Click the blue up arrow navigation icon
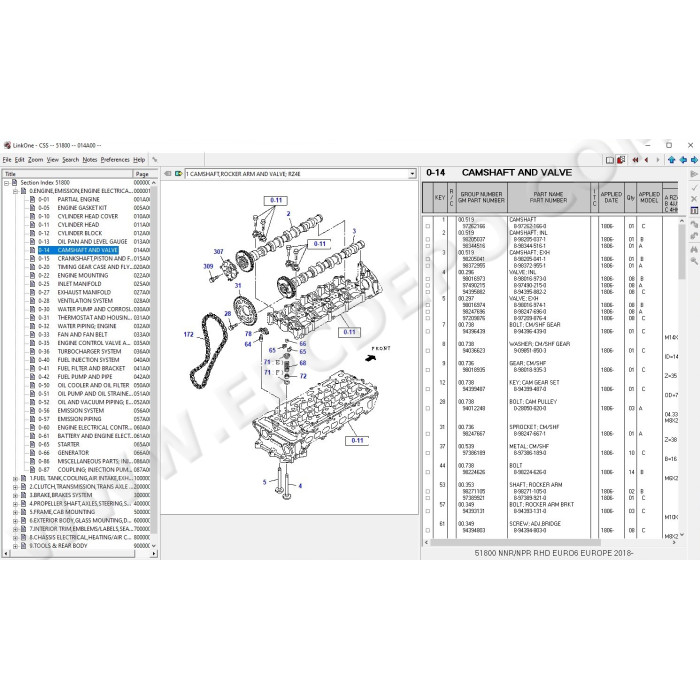Image resolution: width=700 pixels, height=700 pixels. pos(671,160)
